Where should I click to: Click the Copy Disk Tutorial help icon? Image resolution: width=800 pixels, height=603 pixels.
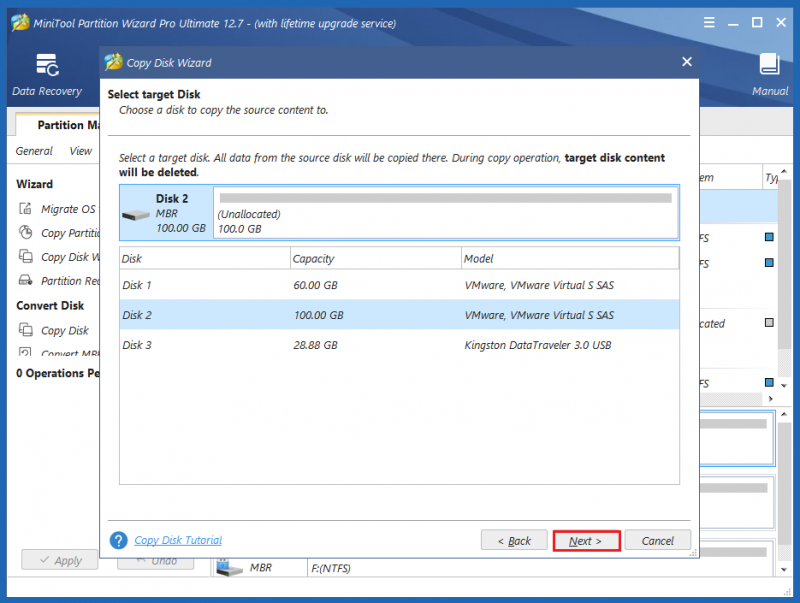click(x=118, y=540)
